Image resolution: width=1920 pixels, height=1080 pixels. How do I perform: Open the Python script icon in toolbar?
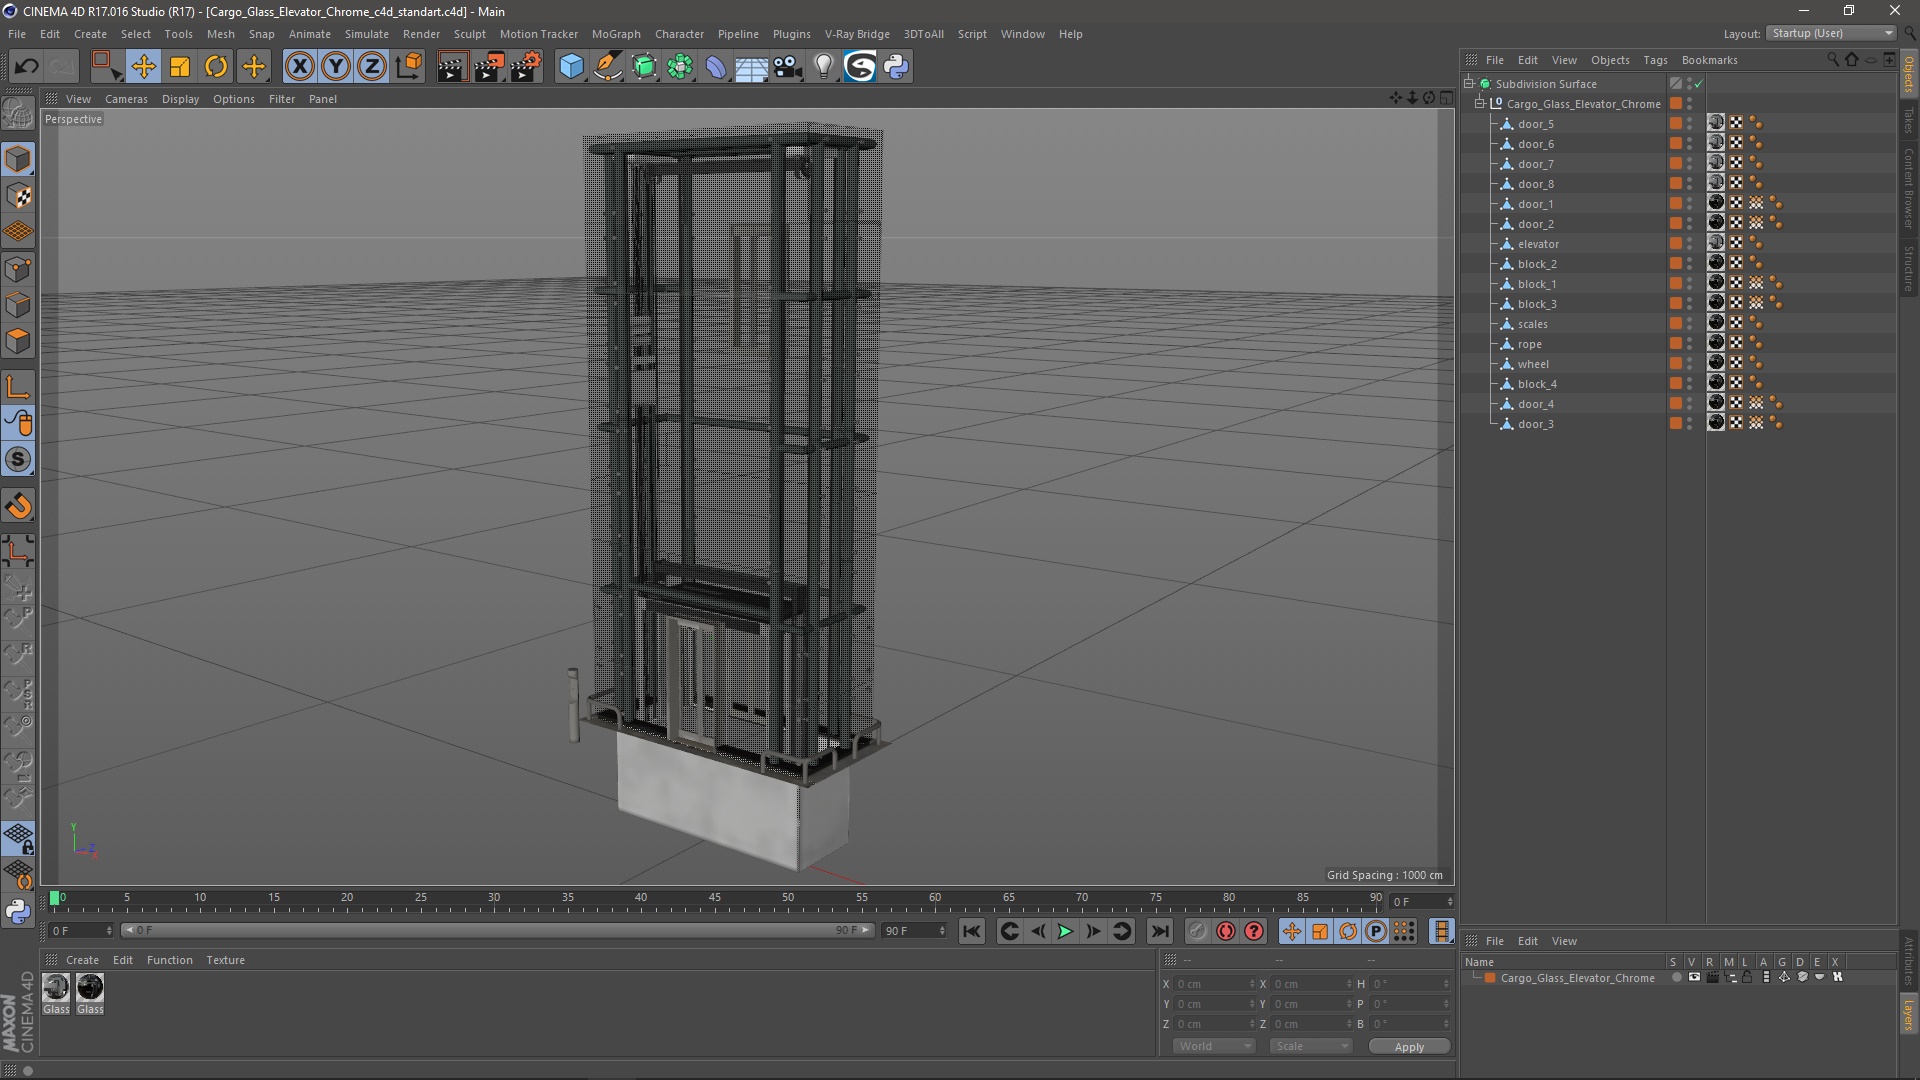click(896, 67)
